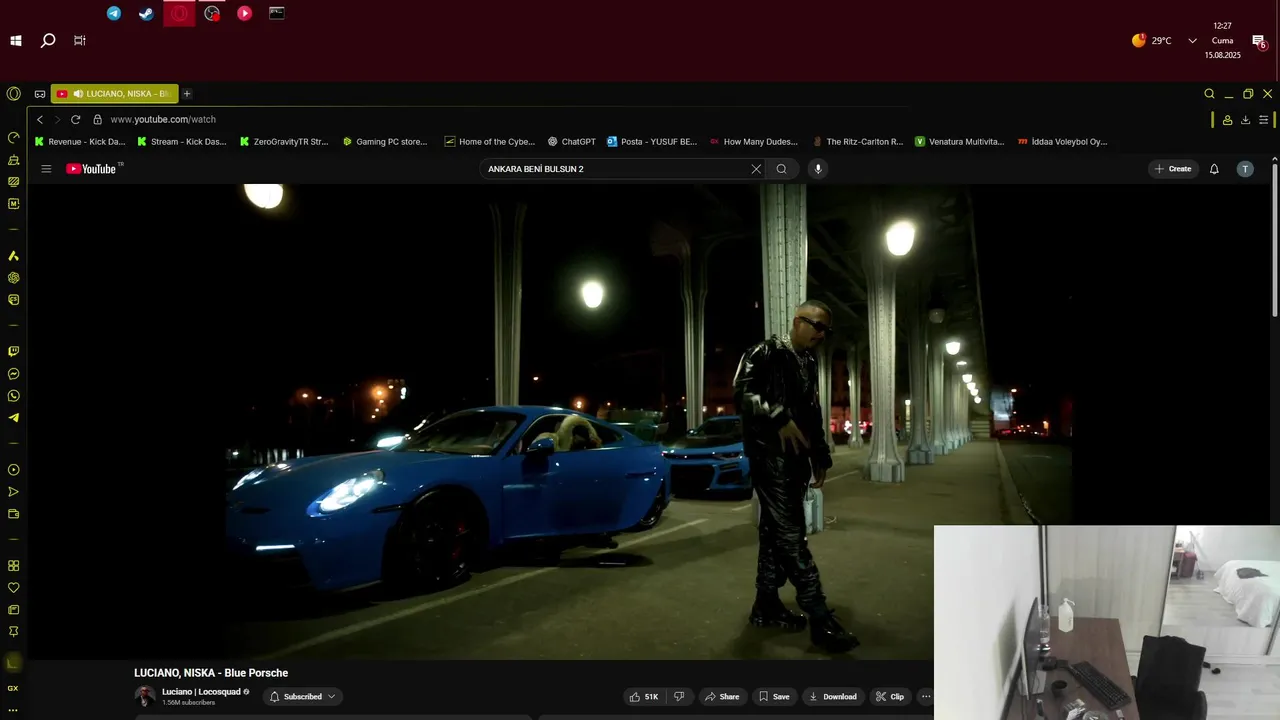Open browser downloads icon in address bar
The width and height of the screenshot is (1280, 720).
click(x=1245, y=120)
